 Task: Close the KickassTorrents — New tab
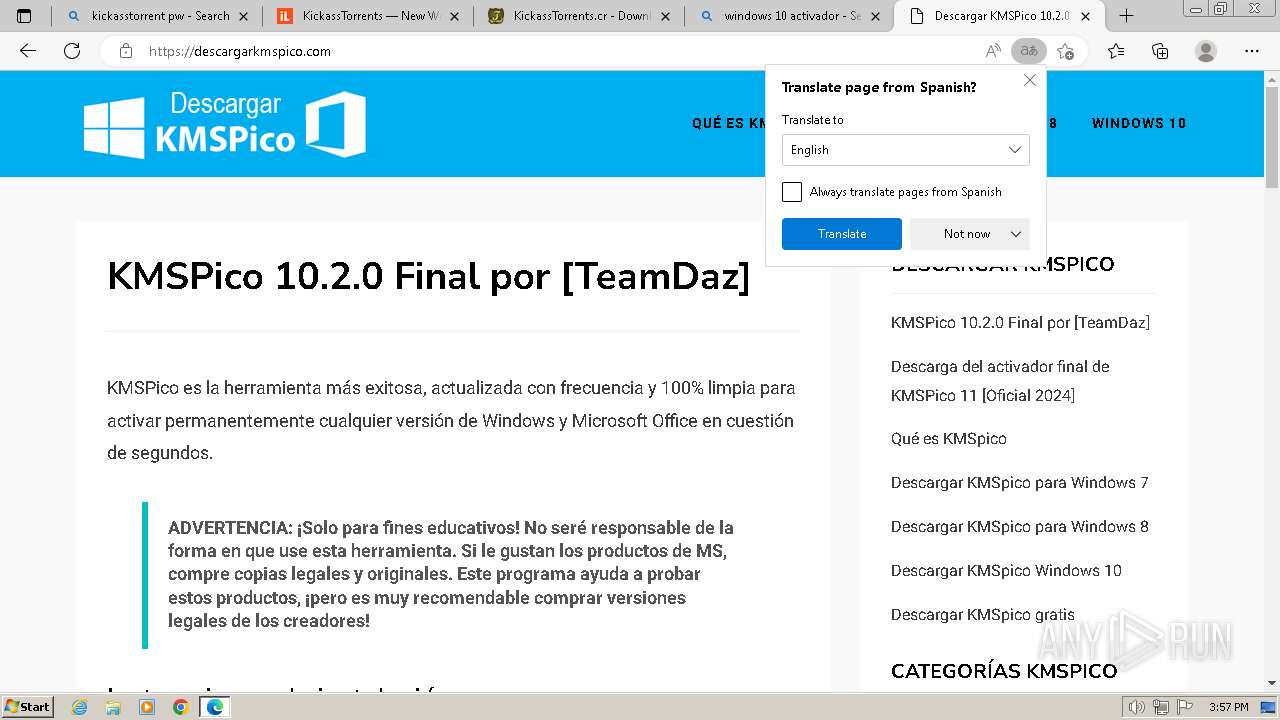454,16
